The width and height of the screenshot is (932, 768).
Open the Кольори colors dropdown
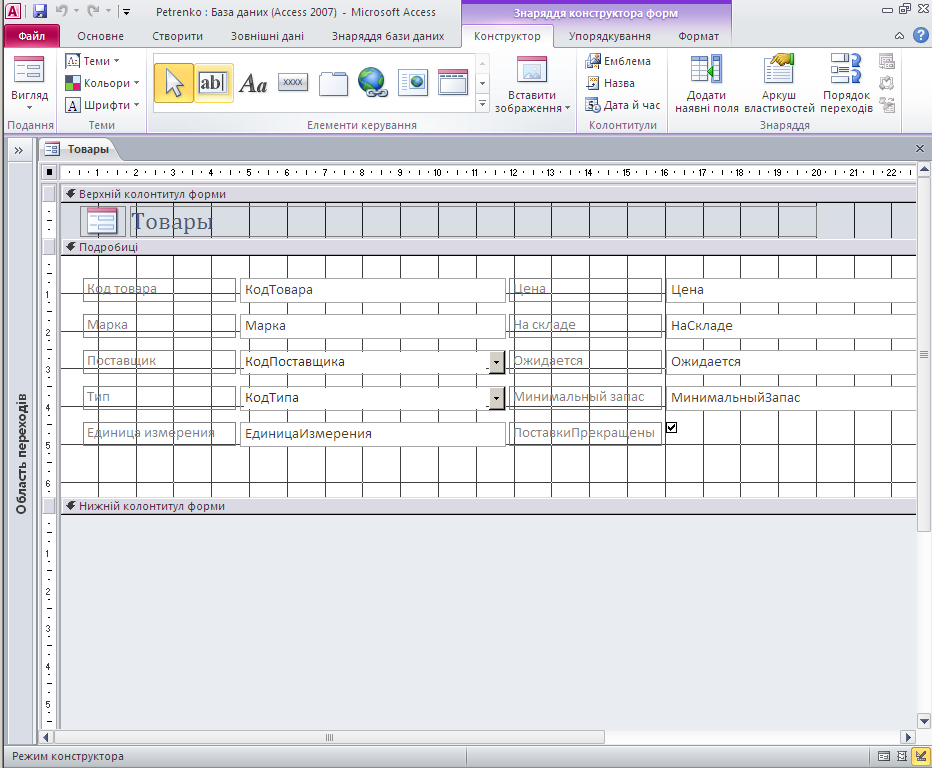click(102, 83)
